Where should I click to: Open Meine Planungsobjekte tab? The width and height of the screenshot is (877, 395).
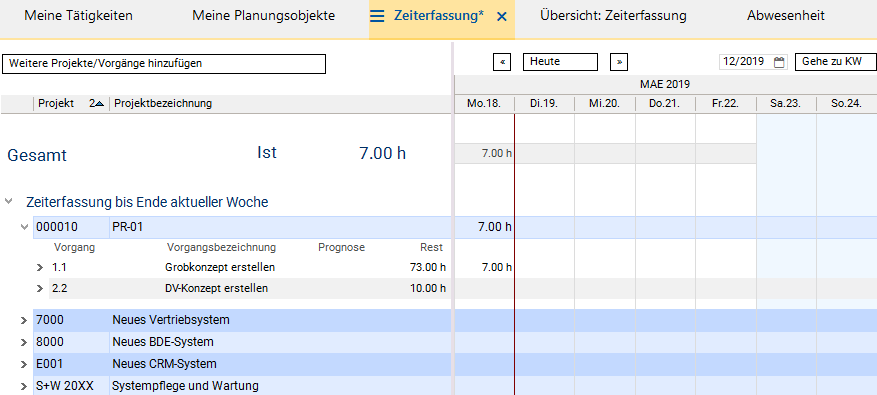pos(263,16)
